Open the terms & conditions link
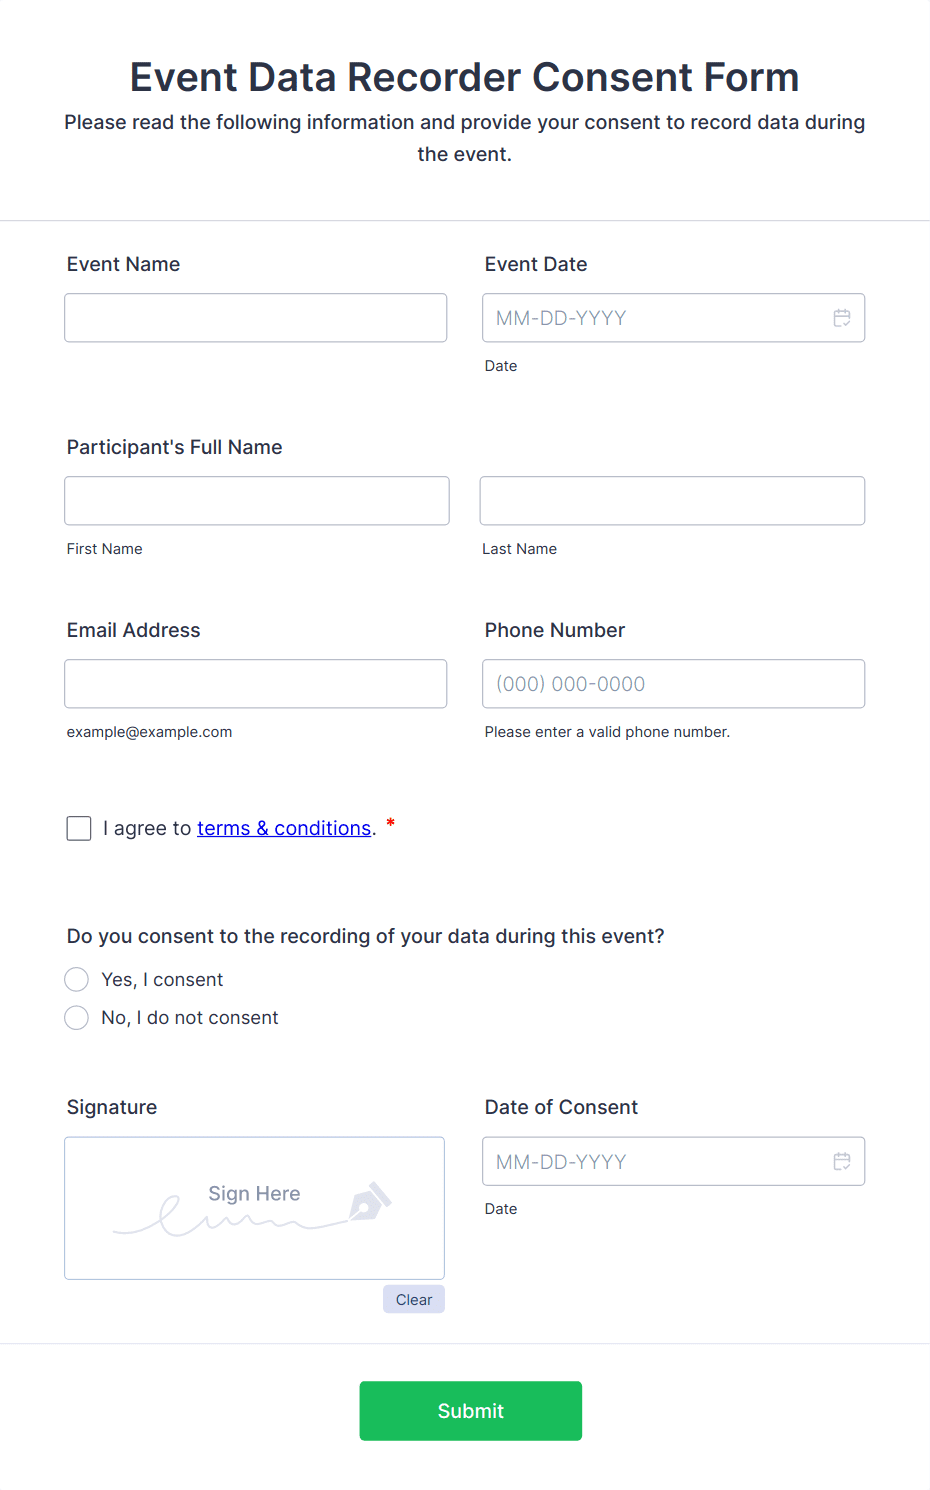Viewport: 930px width, 1490px height. (x=284, y=828)
